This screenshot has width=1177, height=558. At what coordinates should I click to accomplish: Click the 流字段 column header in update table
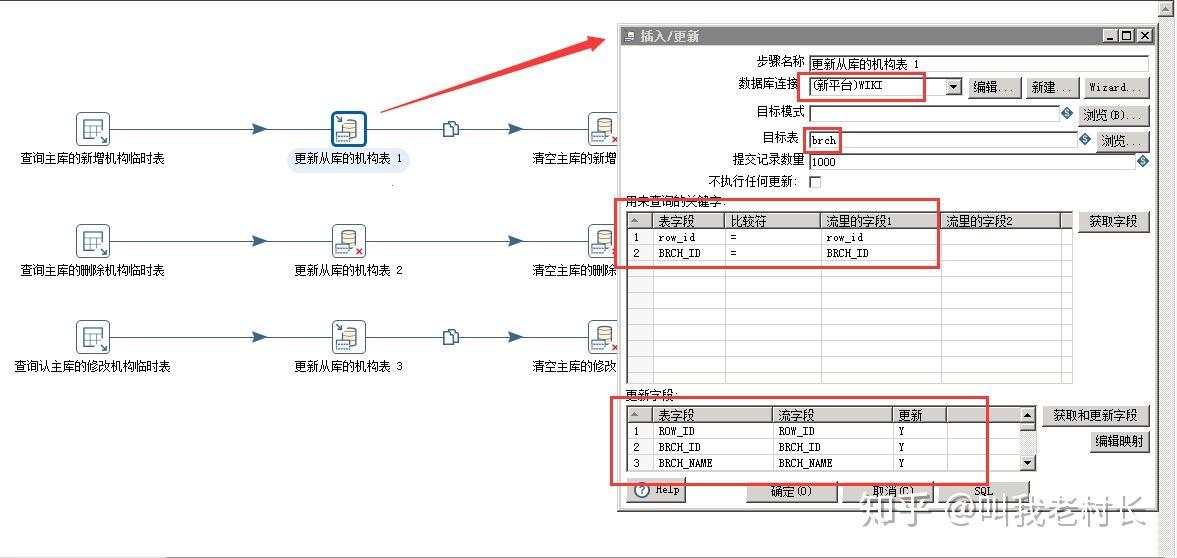pyautogui.click(x=832, y=415)
